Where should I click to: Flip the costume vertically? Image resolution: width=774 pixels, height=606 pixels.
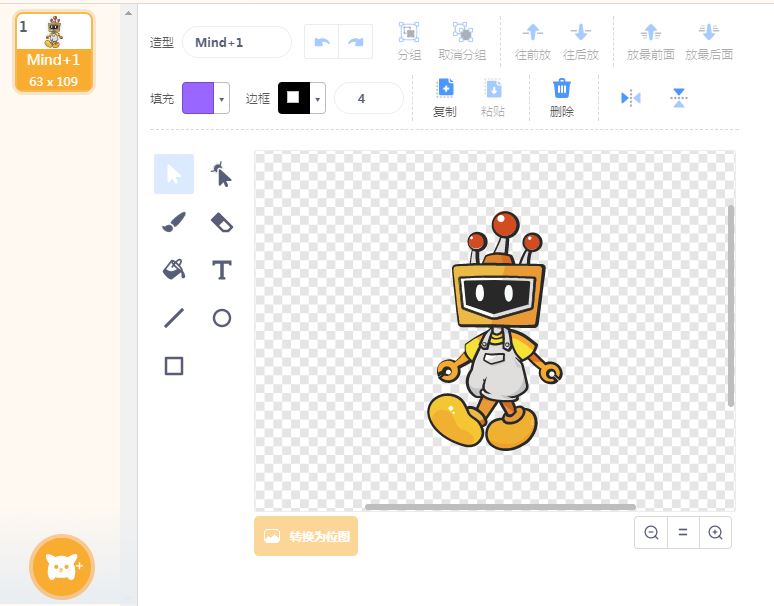679,98
